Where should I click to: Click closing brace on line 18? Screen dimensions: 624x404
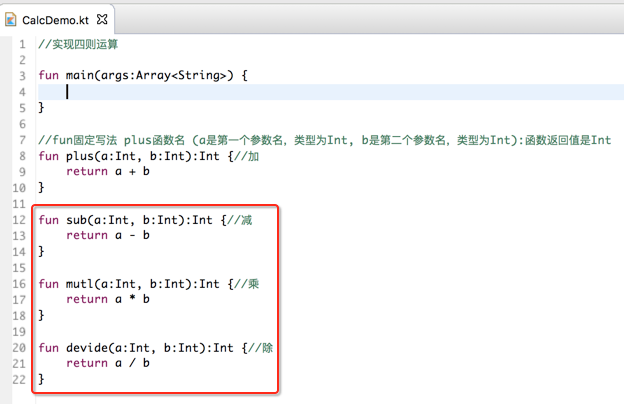coord(41,316)
